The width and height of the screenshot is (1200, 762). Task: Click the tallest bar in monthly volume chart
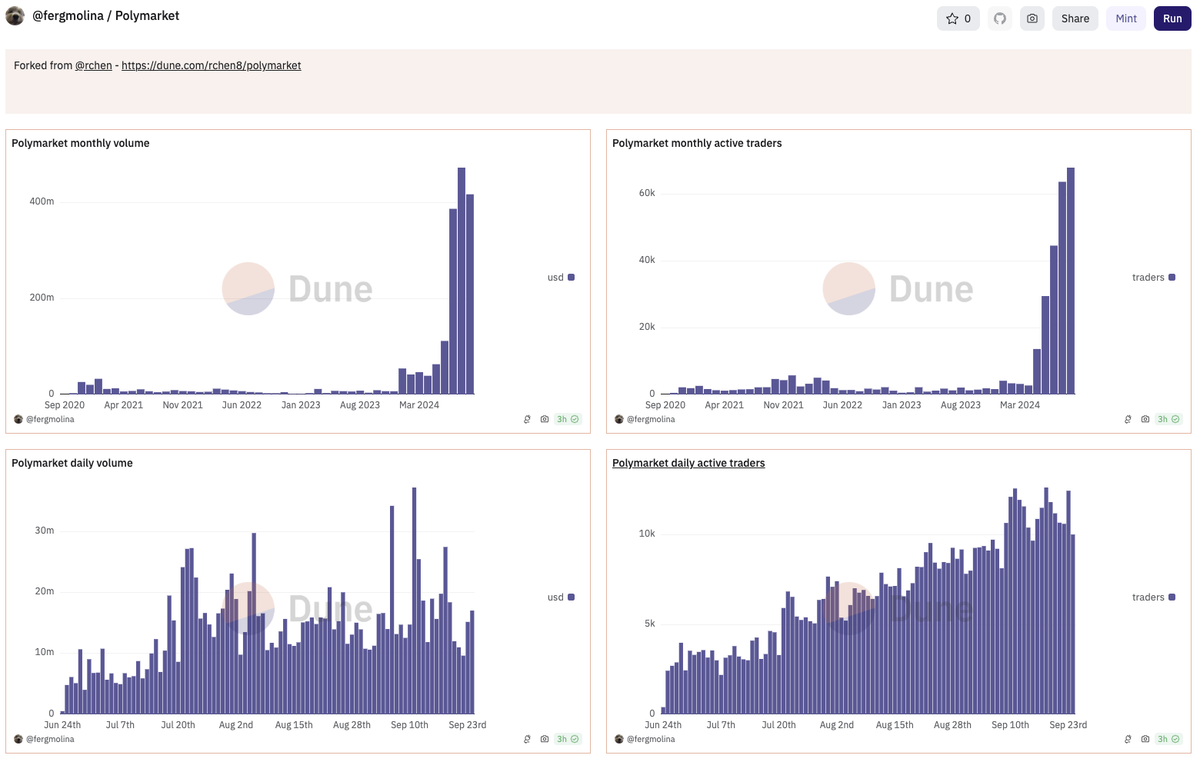461,281
